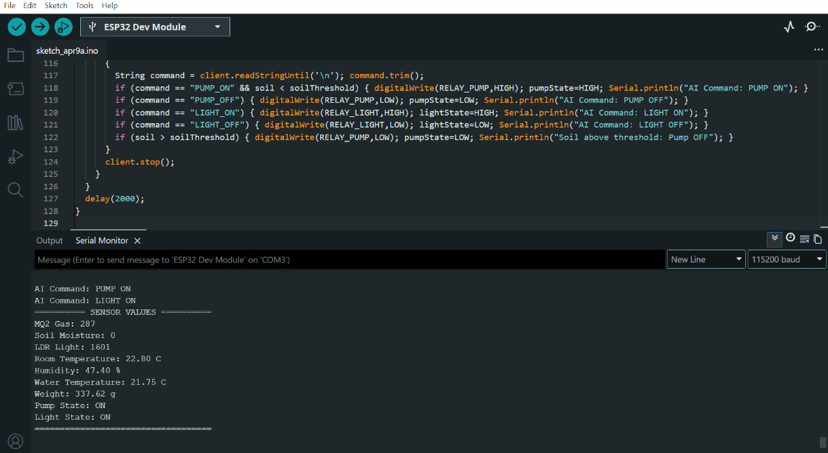Open the Library Manager sidebar icon

click(15, 122)
